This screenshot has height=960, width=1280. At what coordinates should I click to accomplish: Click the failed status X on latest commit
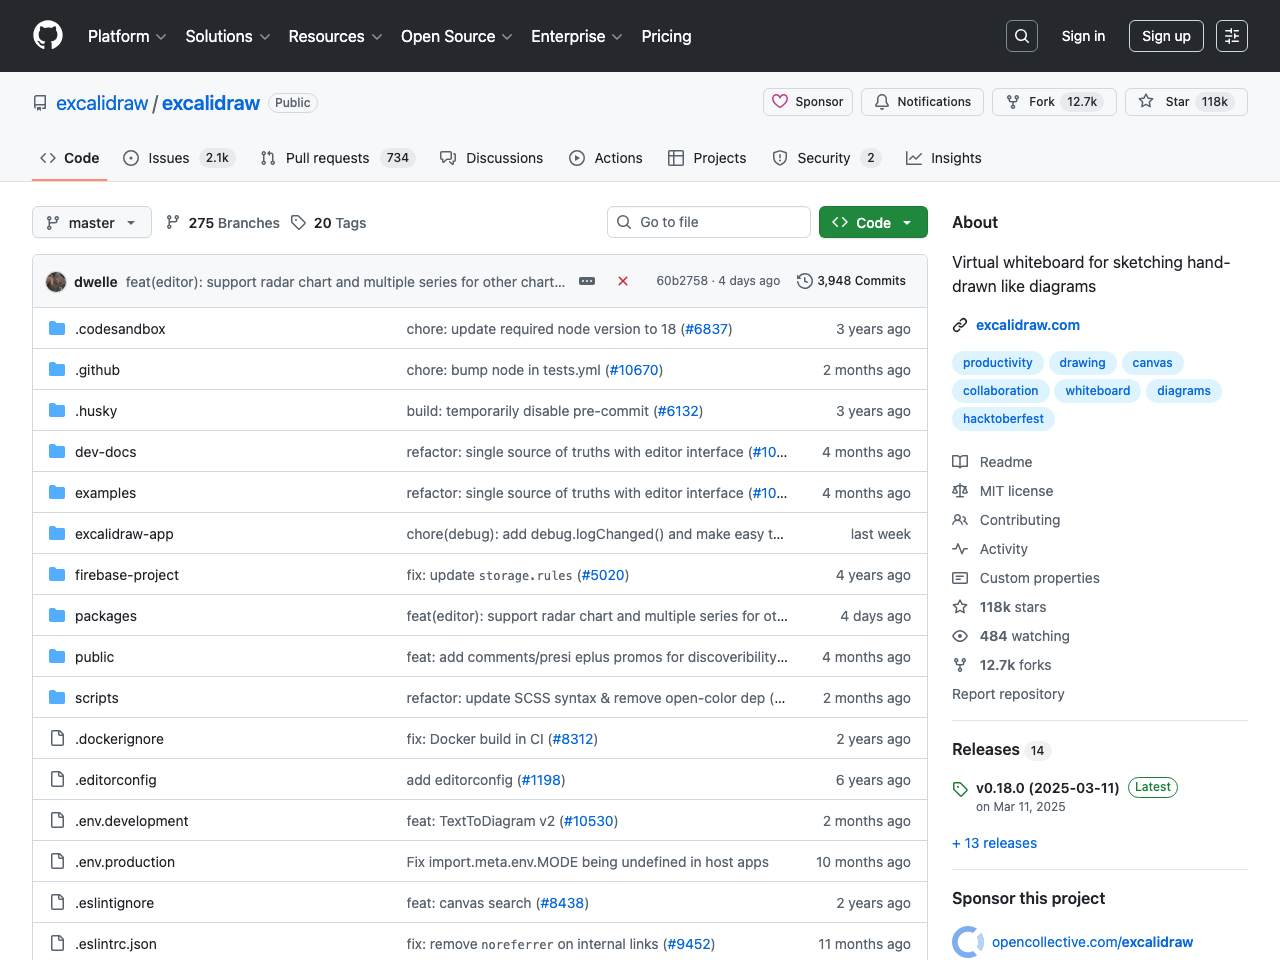pyautogui.click(x=623, y=281)
